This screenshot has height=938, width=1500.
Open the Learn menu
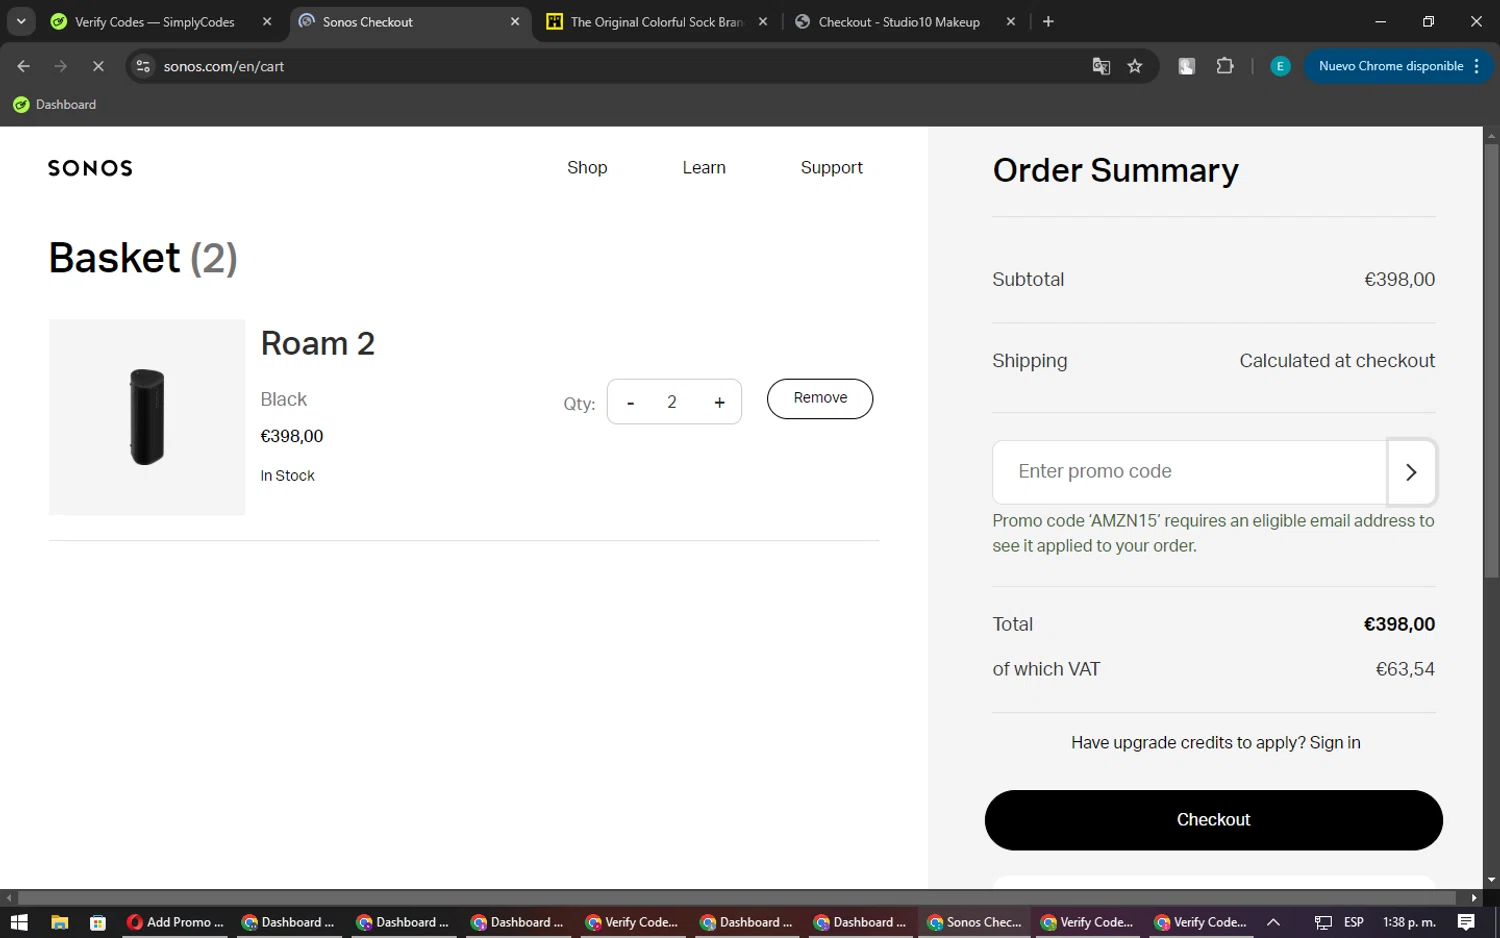(704, 167)
